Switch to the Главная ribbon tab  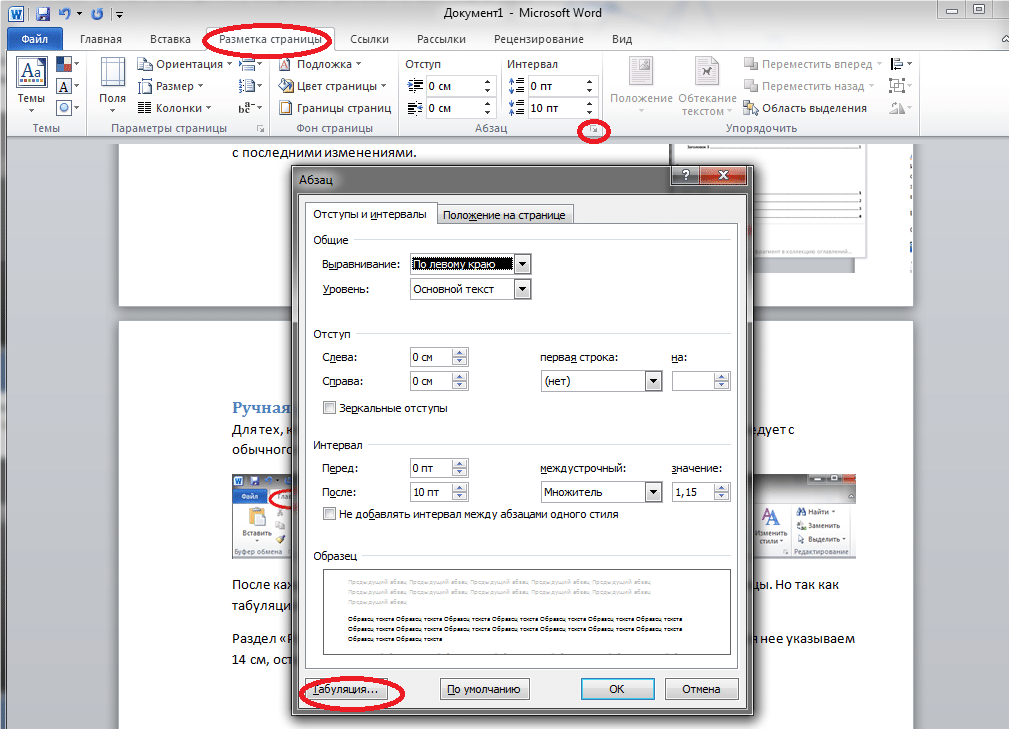point(100,39)
